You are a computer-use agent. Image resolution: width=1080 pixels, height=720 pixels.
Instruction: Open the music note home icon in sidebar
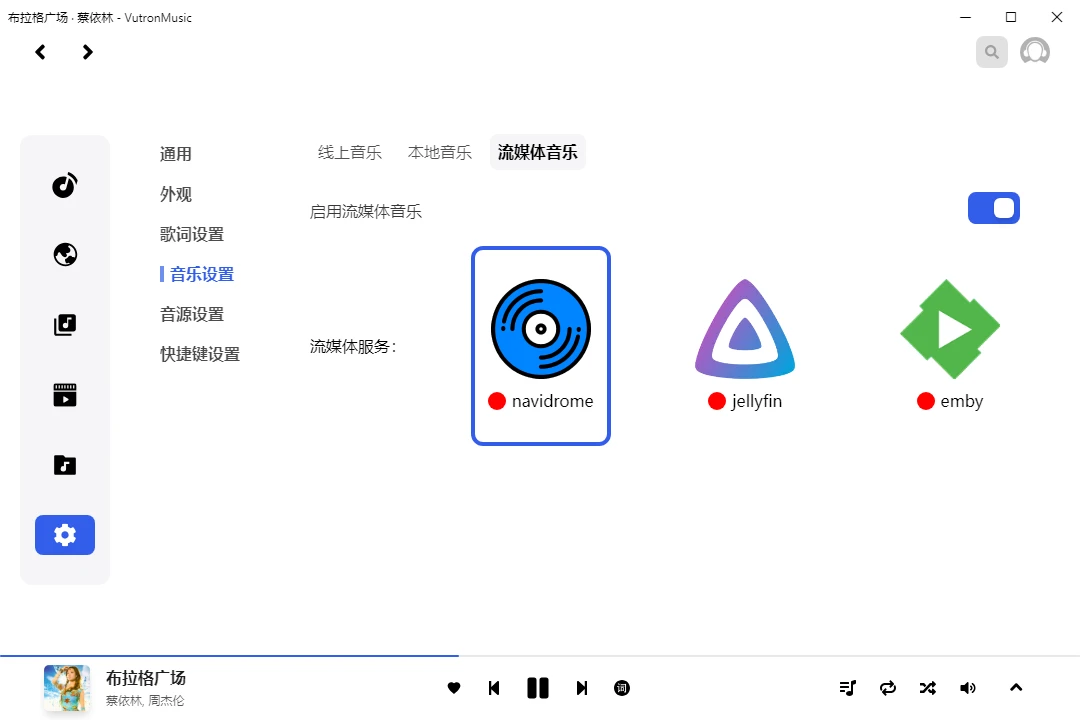coord(65,185)
